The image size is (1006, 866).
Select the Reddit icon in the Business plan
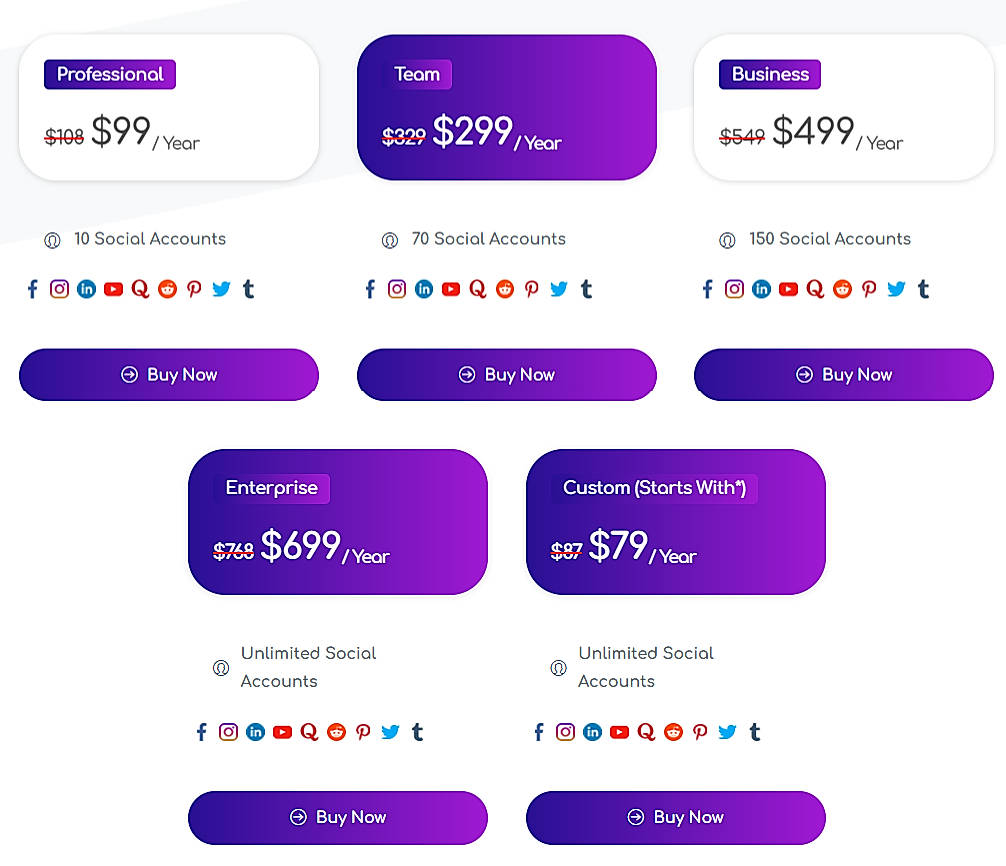tap(842, 289)
